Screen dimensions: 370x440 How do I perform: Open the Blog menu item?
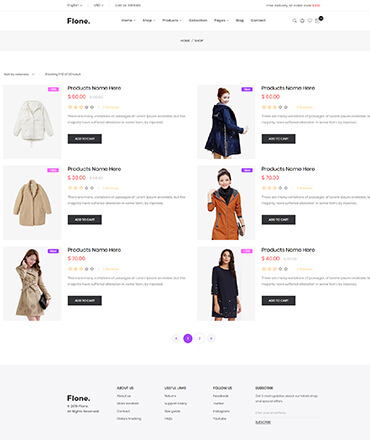[240, 20]
